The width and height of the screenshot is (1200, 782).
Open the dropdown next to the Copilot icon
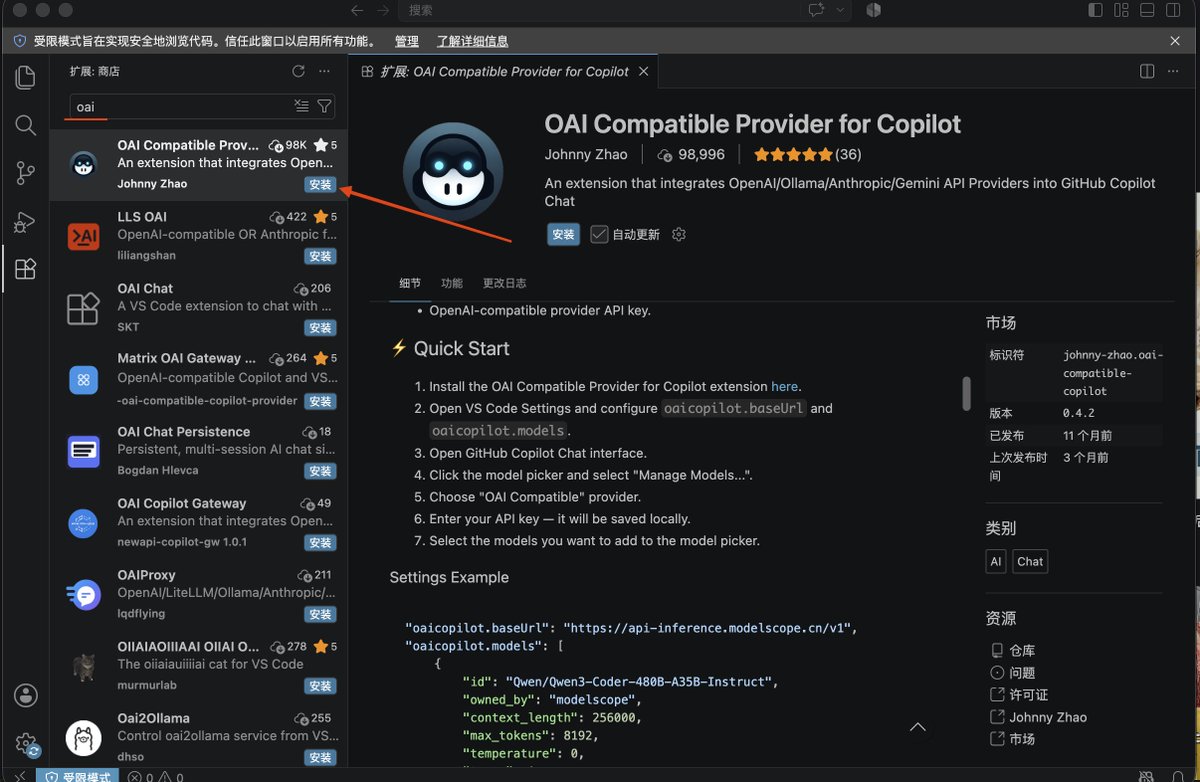click(840, 10)
